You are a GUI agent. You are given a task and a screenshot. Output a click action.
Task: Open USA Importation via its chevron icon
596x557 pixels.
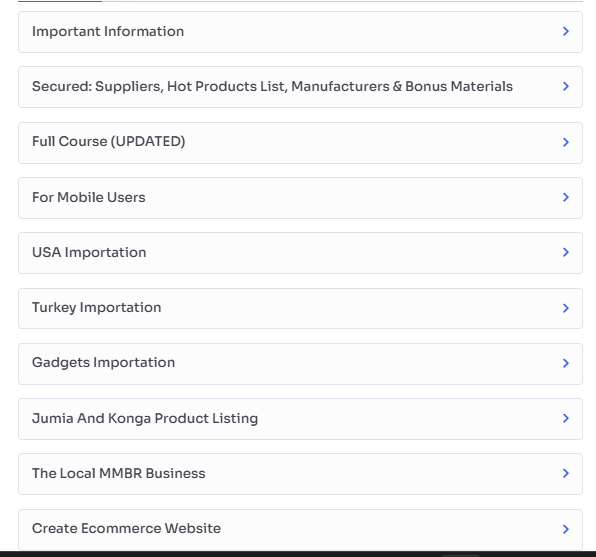point(566,252)
